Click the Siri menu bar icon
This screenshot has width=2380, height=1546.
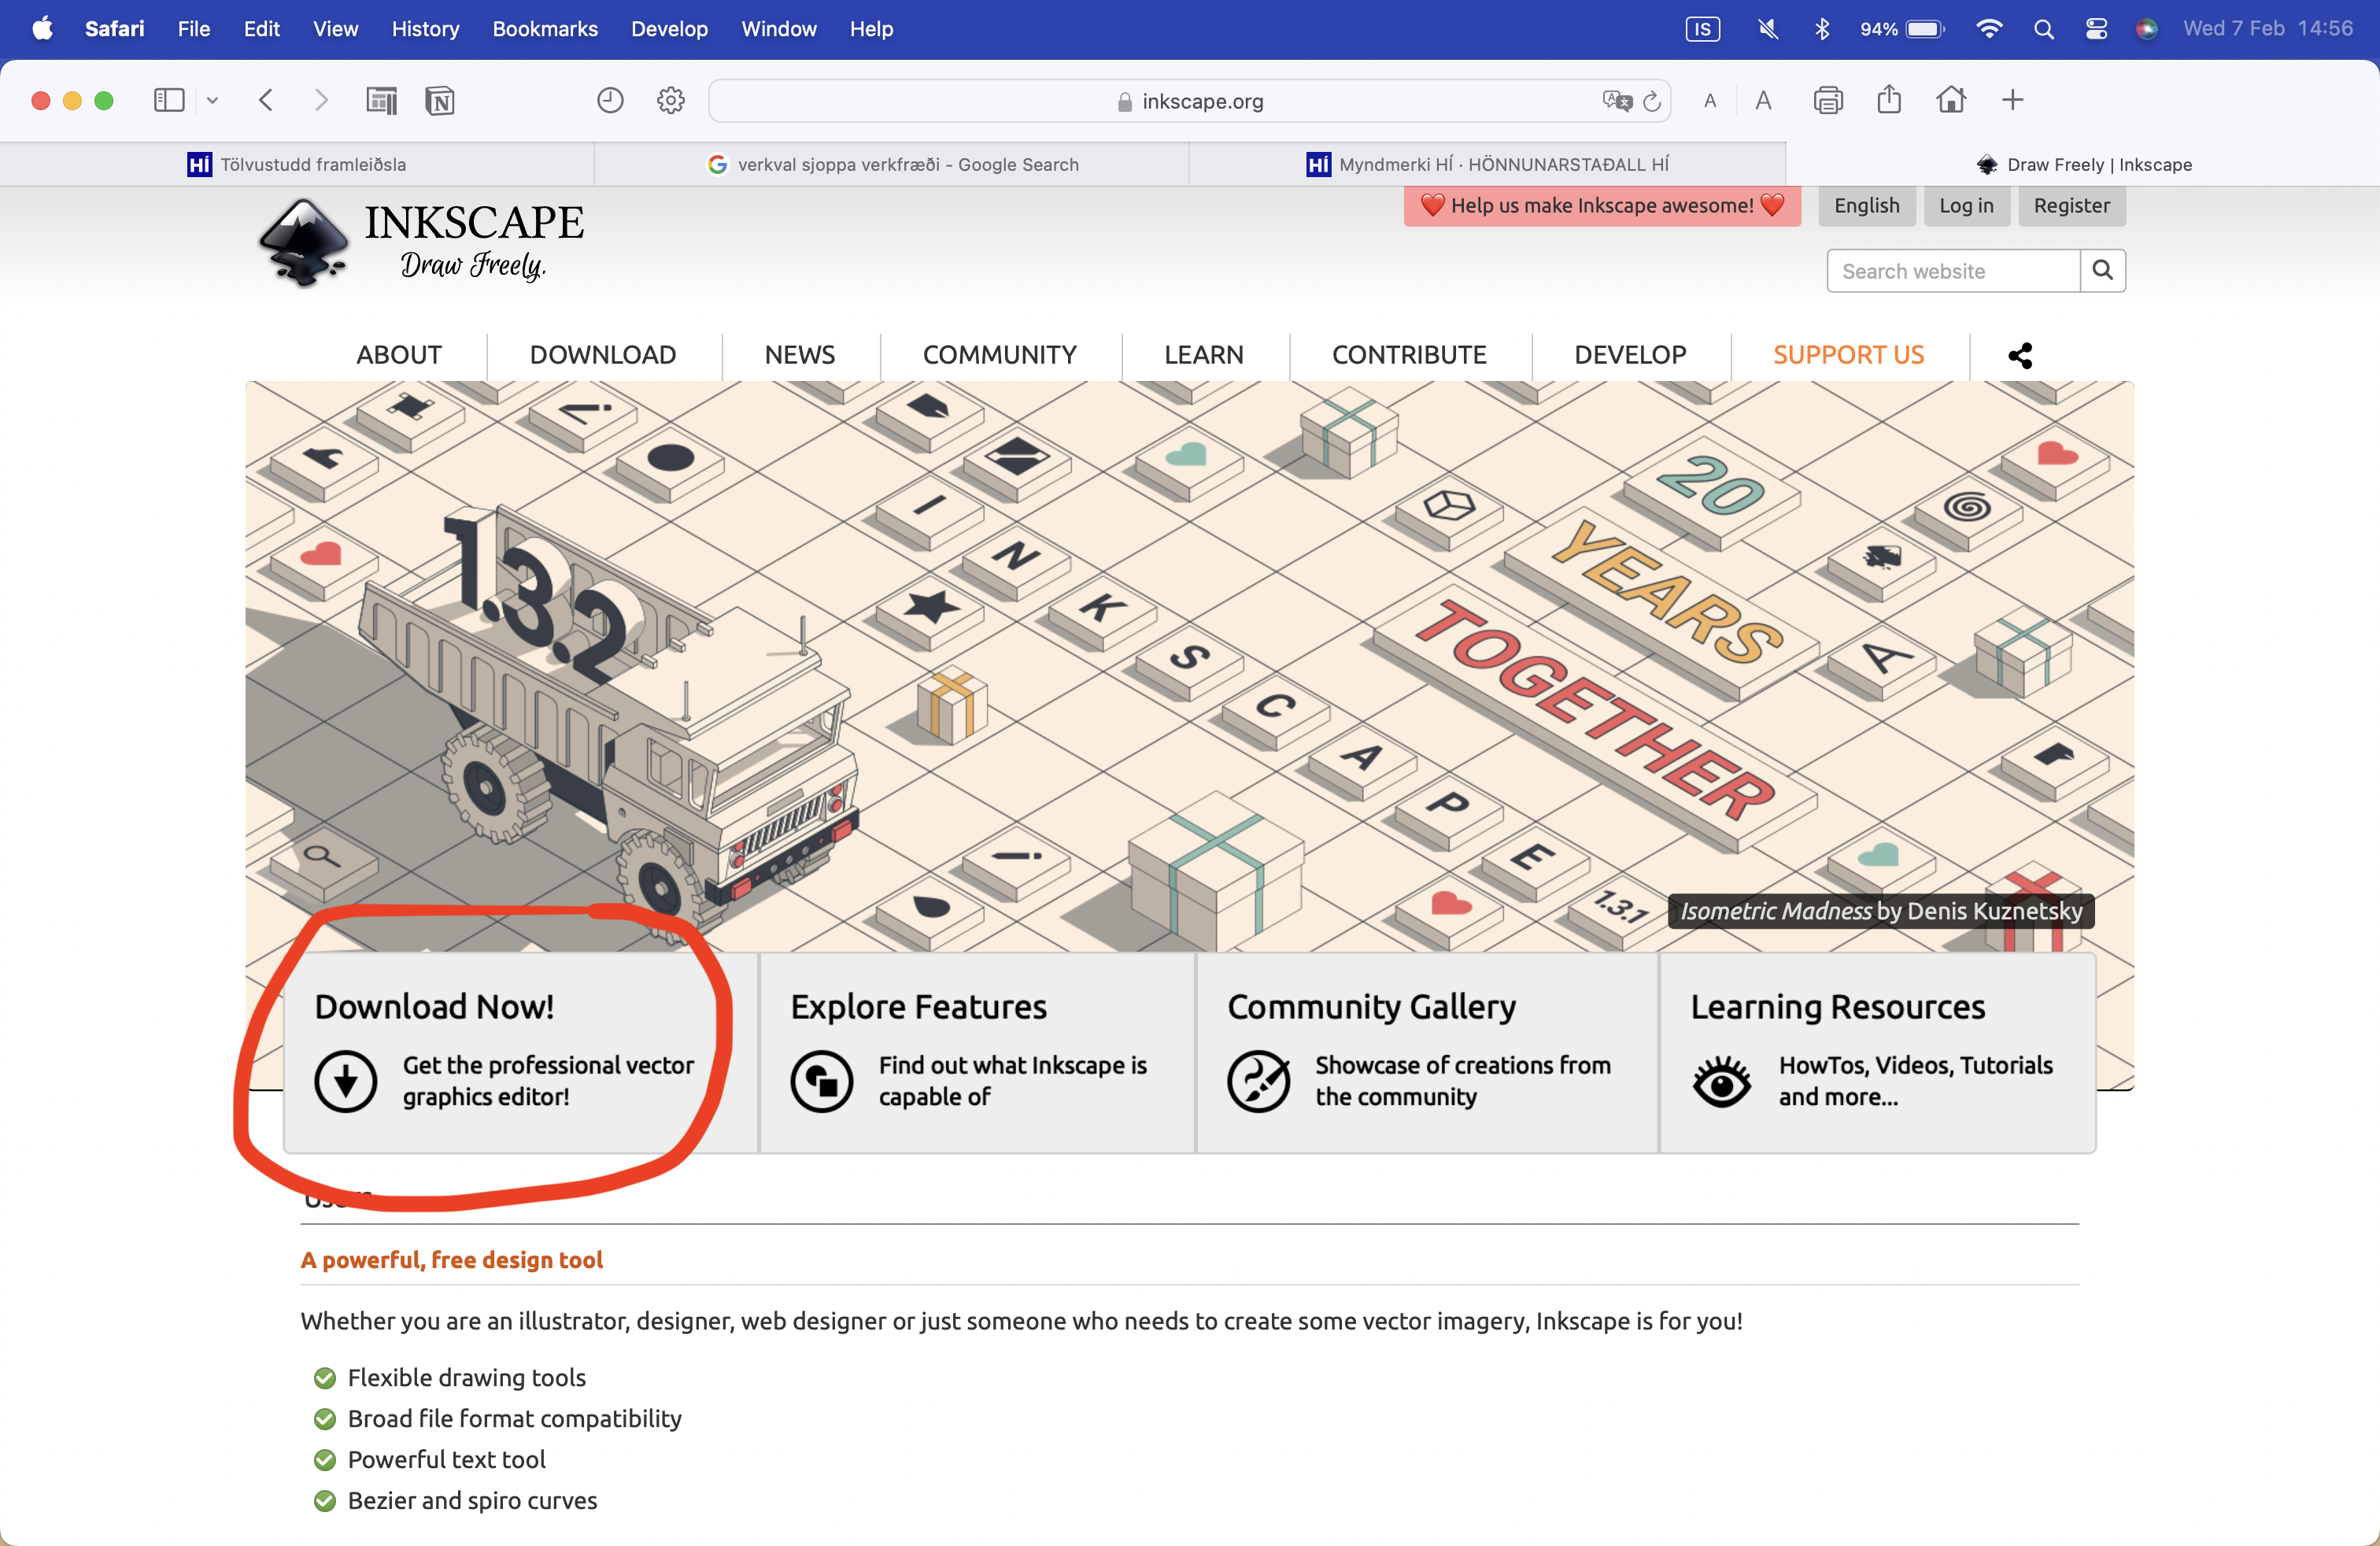[2146, 29]
